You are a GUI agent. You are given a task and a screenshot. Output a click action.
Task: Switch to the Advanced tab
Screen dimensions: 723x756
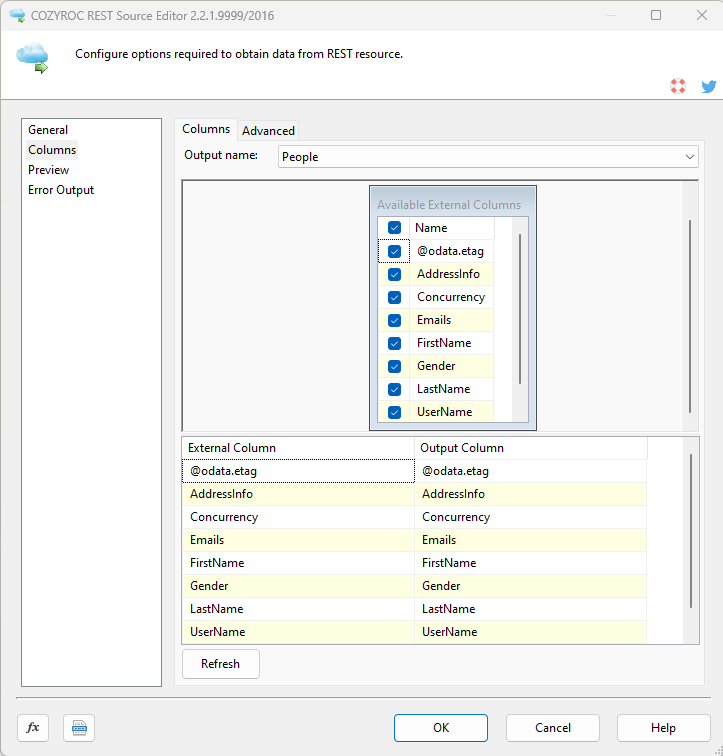pyautogui.click(x=268, y=131)
